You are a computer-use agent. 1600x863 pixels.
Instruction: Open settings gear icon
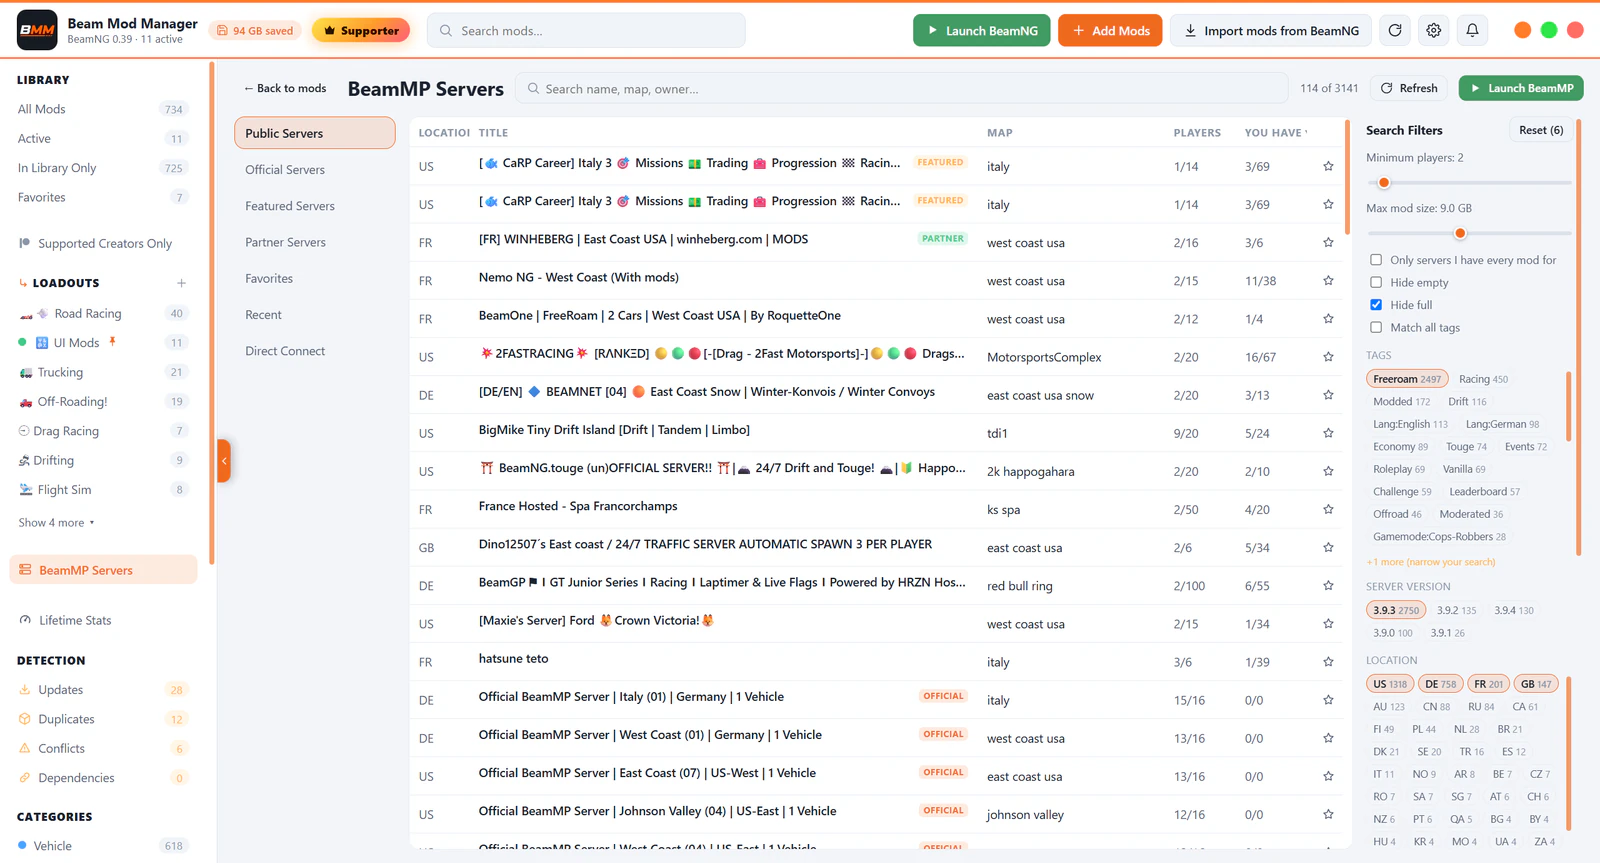tap(1433, 31)
